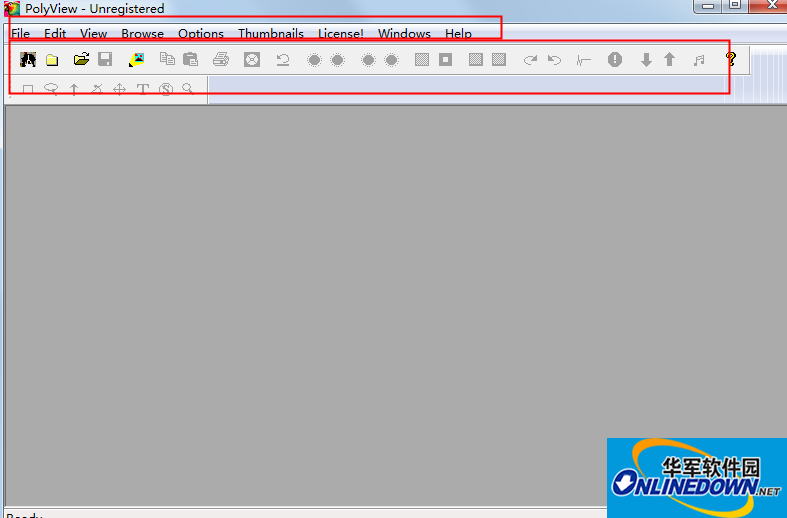
Task: Open the Browse menu
Action: [x=142, y=34]
